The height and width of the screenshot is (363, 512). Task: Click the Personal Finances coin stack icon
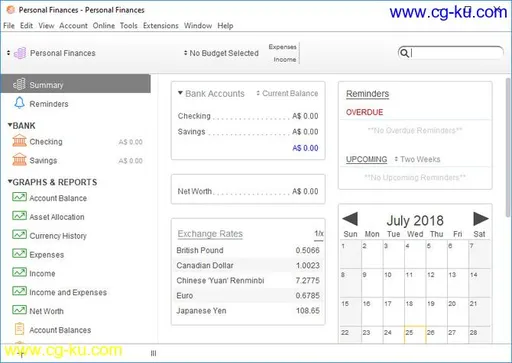20,53
